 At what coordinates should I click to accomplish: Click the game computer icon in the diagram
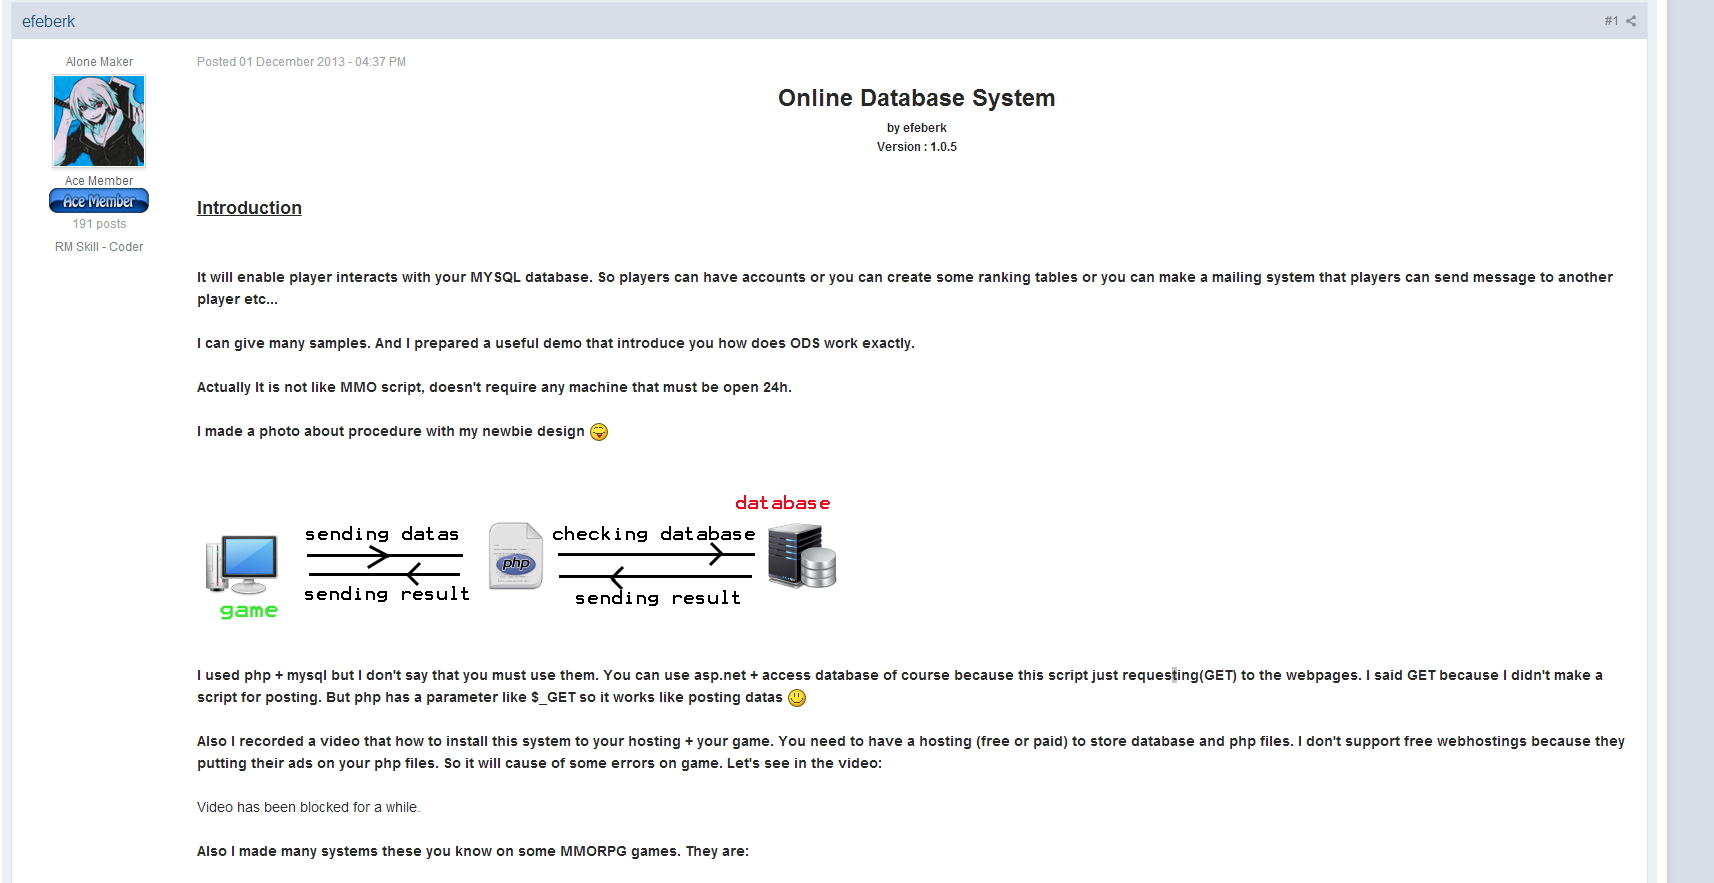coord(242,564)
